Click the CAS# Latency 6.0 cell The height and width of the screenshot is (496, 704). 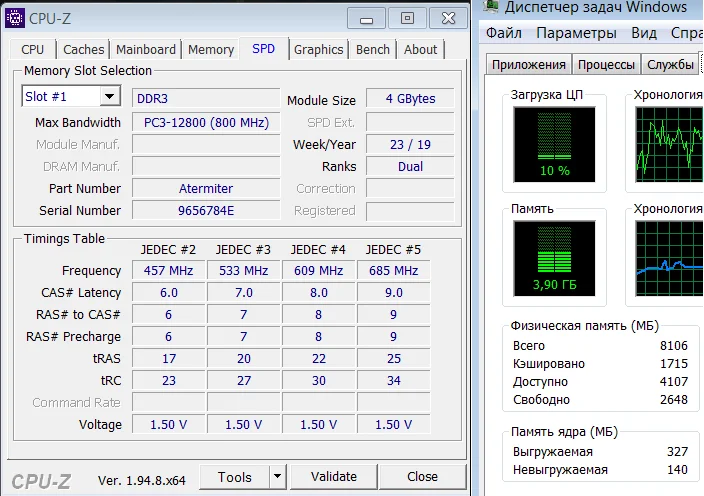click(x=168, y=293)
